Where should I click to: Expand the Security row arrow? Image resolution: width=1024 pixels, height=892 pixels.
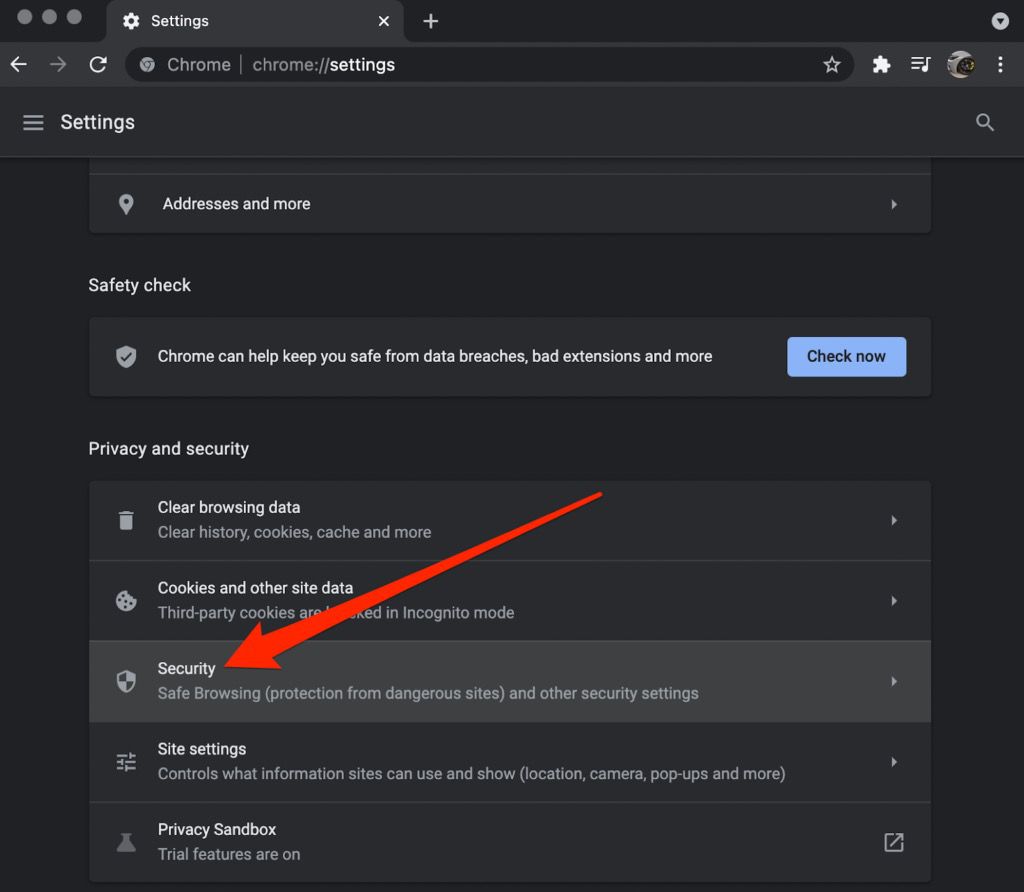pos(893,682)
